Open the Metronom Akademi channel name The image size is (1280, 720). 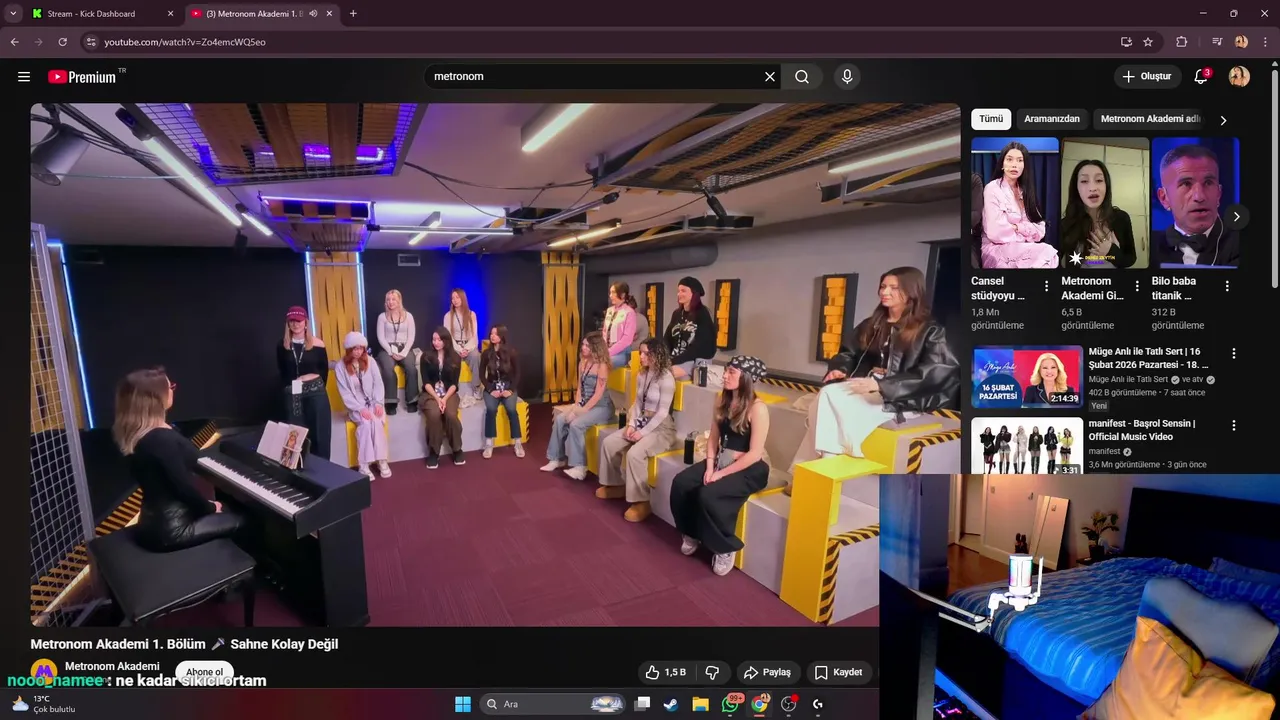[112, 666]
